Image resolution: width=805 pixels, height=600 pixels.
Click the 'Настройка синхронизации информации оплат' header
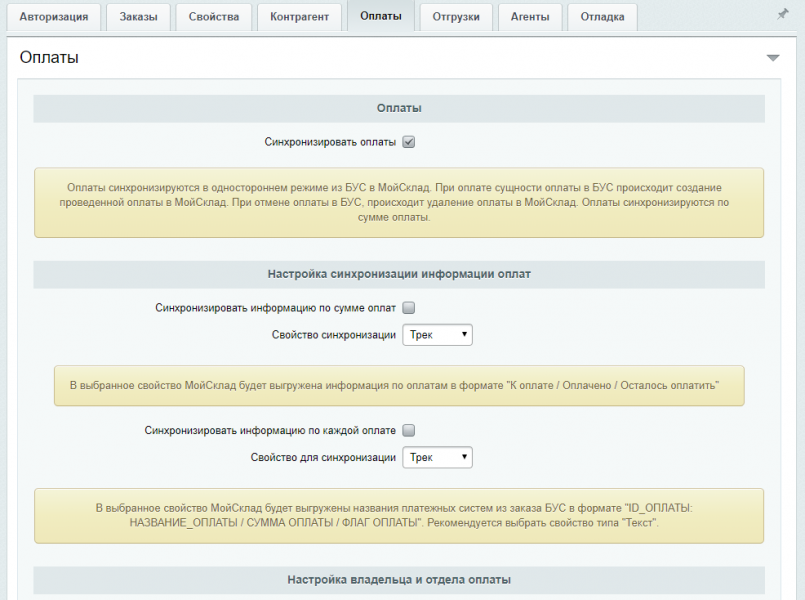[399, 274]
